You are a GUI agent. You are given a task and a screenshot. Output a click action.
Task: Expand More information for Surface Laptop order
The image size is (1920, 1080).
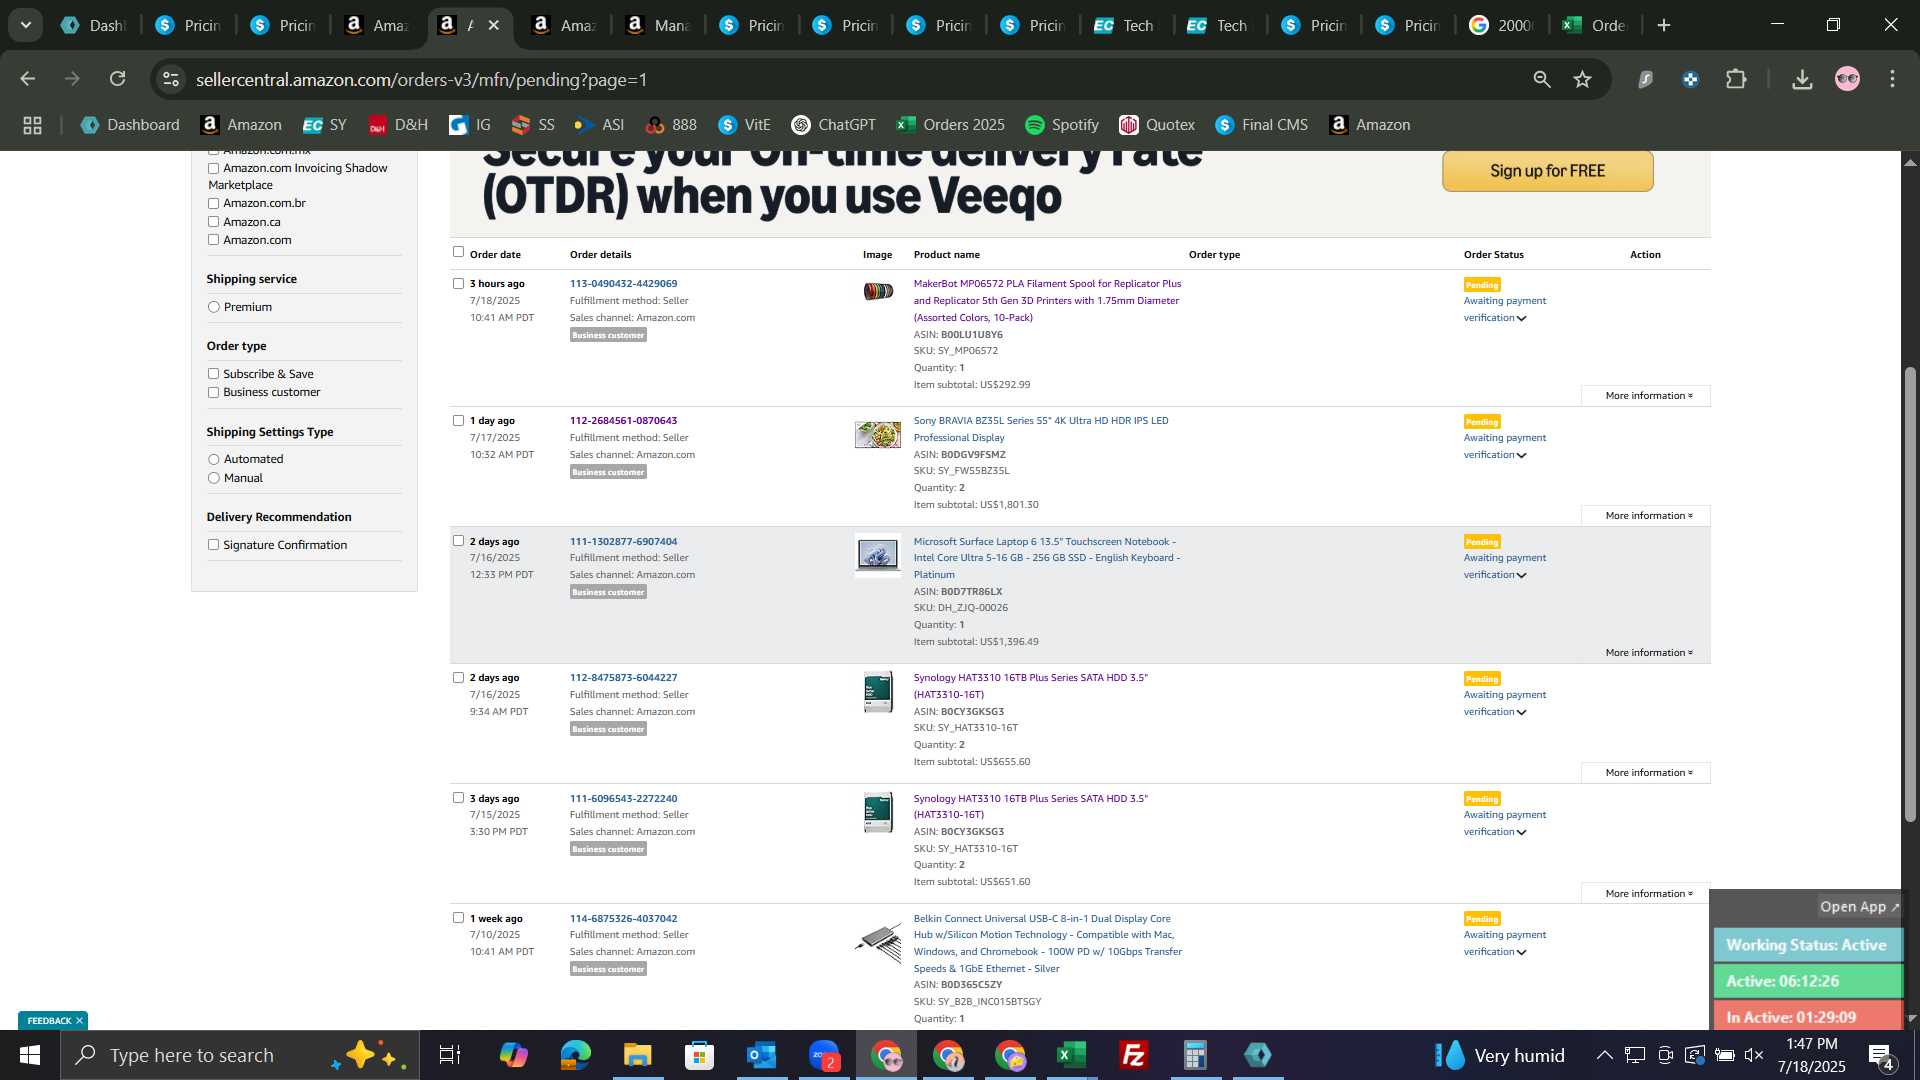pyautogui.click(x=1648, y=653)
